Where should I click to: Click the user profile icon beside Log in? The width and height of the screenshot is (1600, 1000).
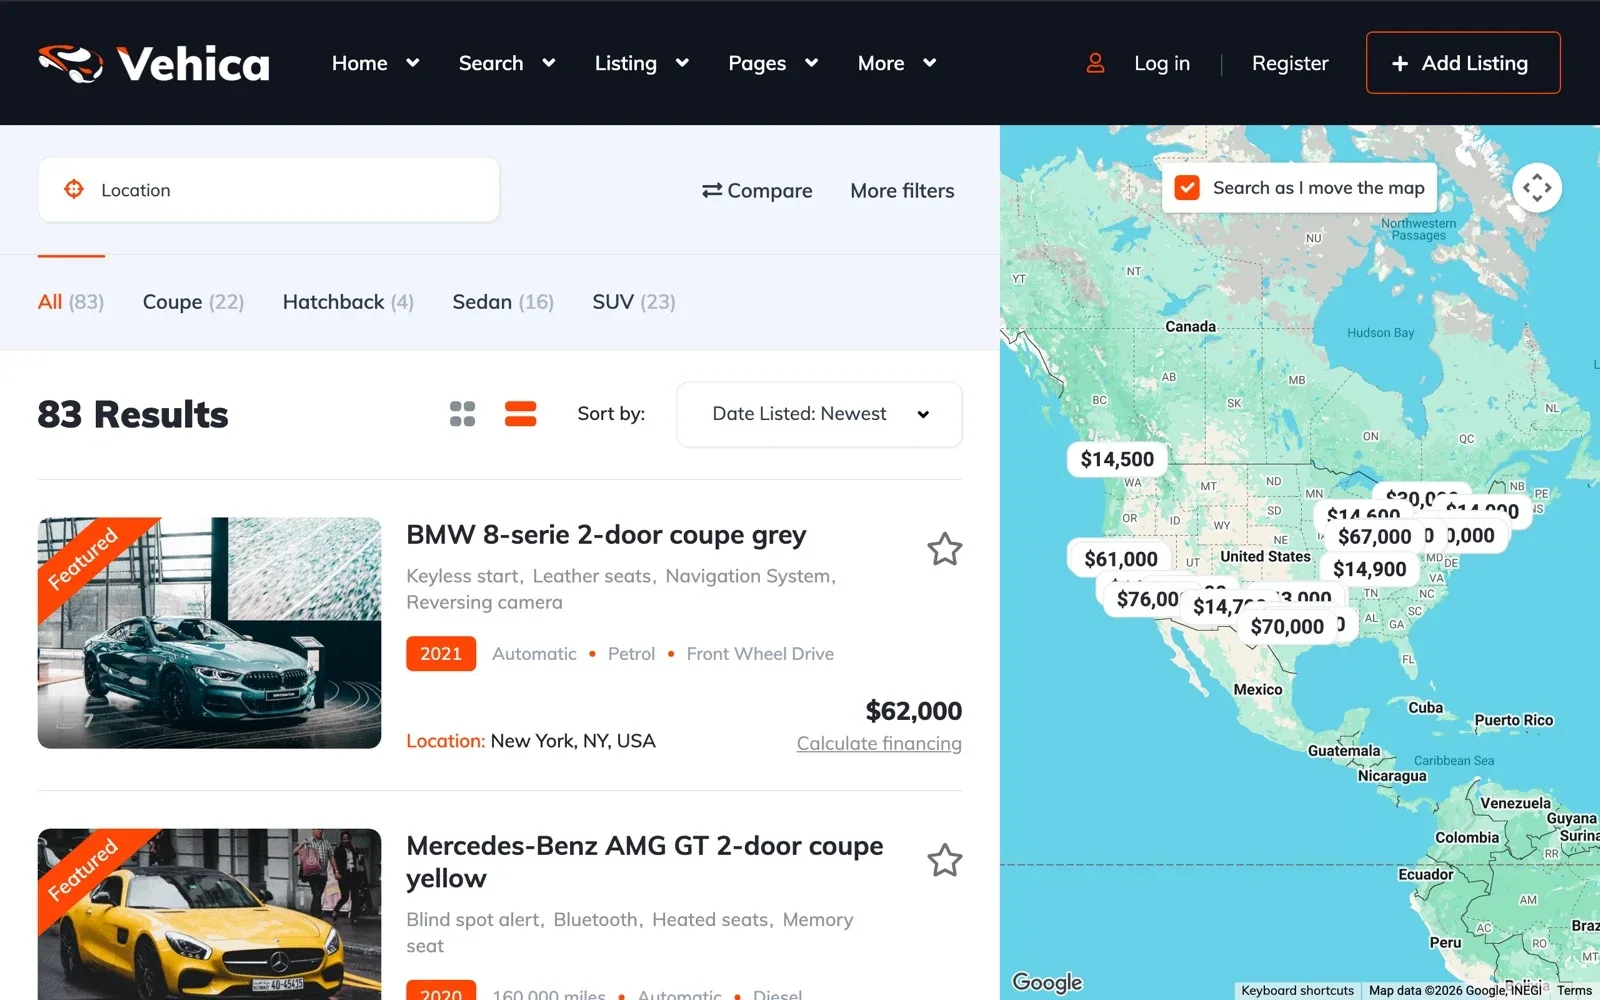pos(1095,63)
